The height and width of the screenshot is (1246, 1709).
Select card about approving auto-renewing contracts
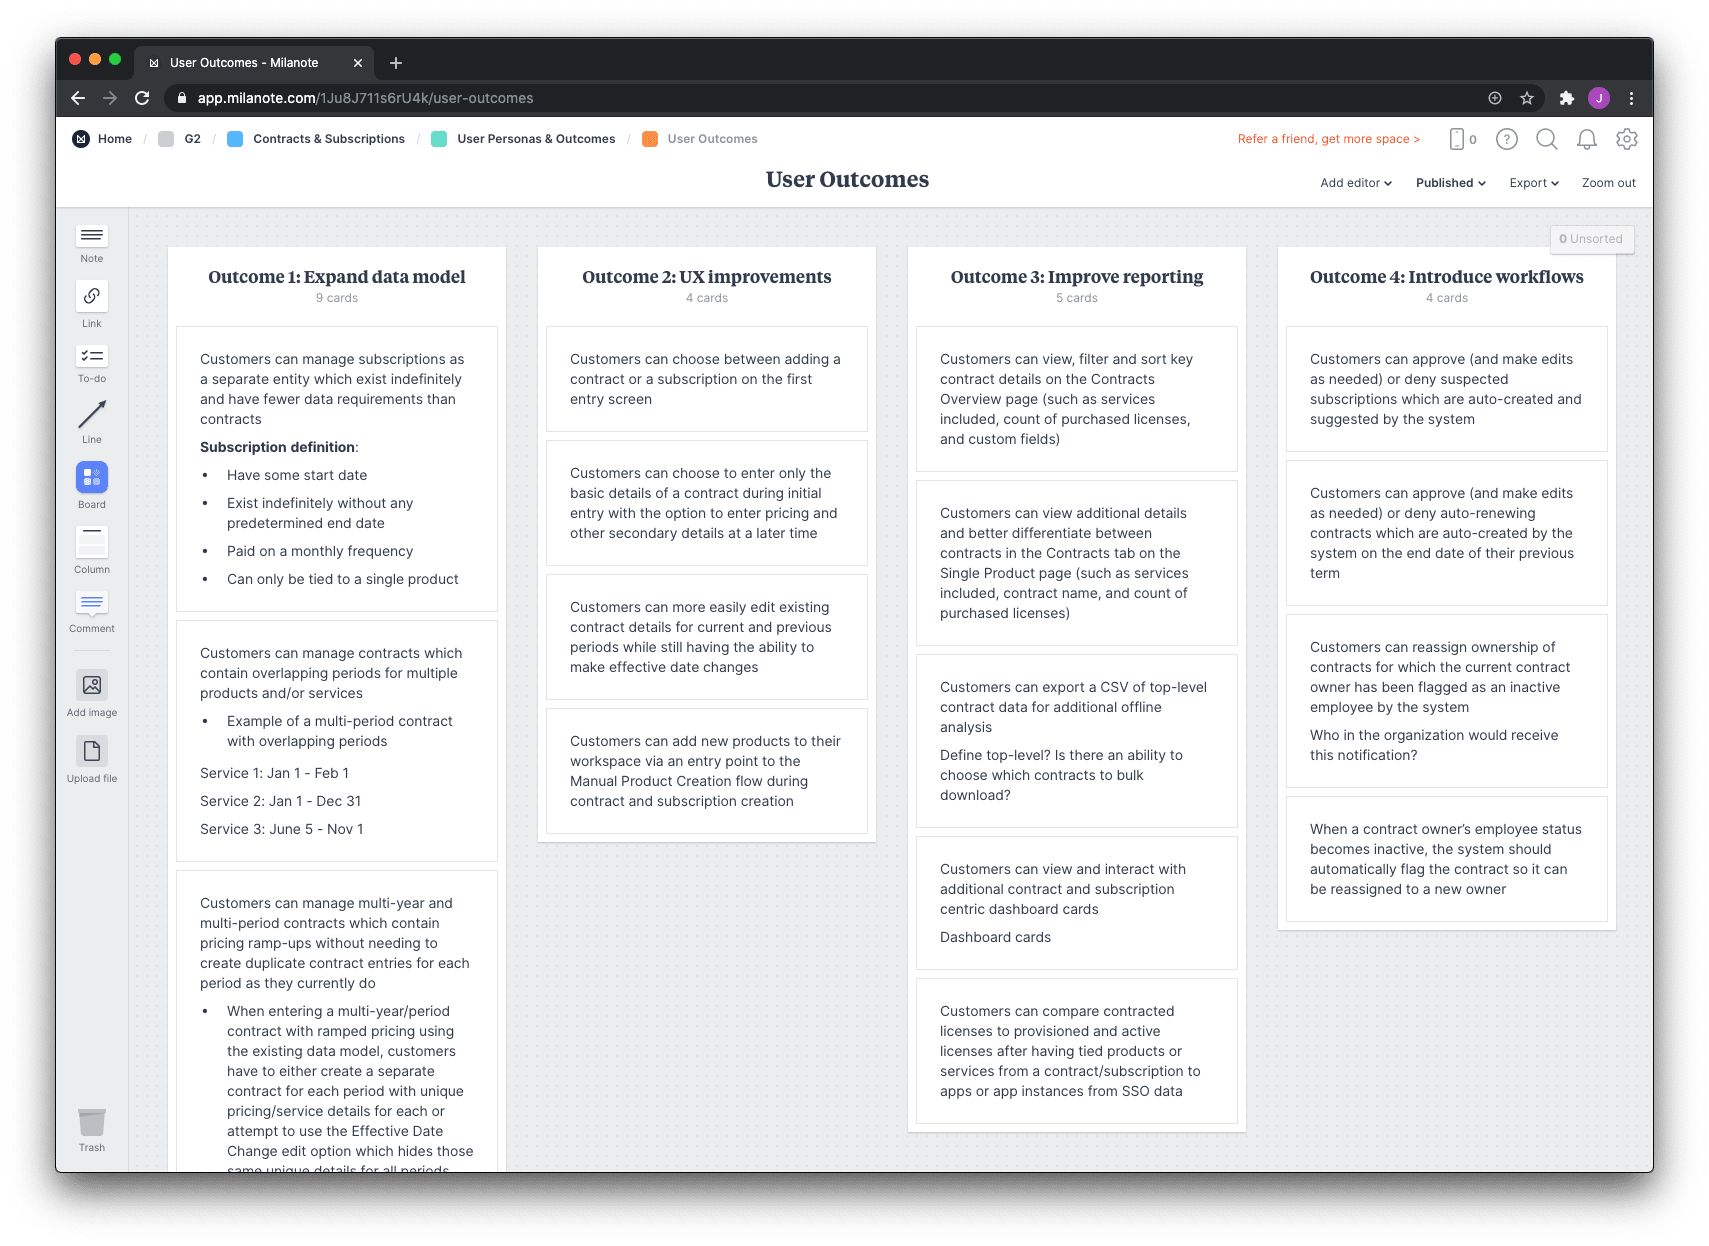[1447, 533]
